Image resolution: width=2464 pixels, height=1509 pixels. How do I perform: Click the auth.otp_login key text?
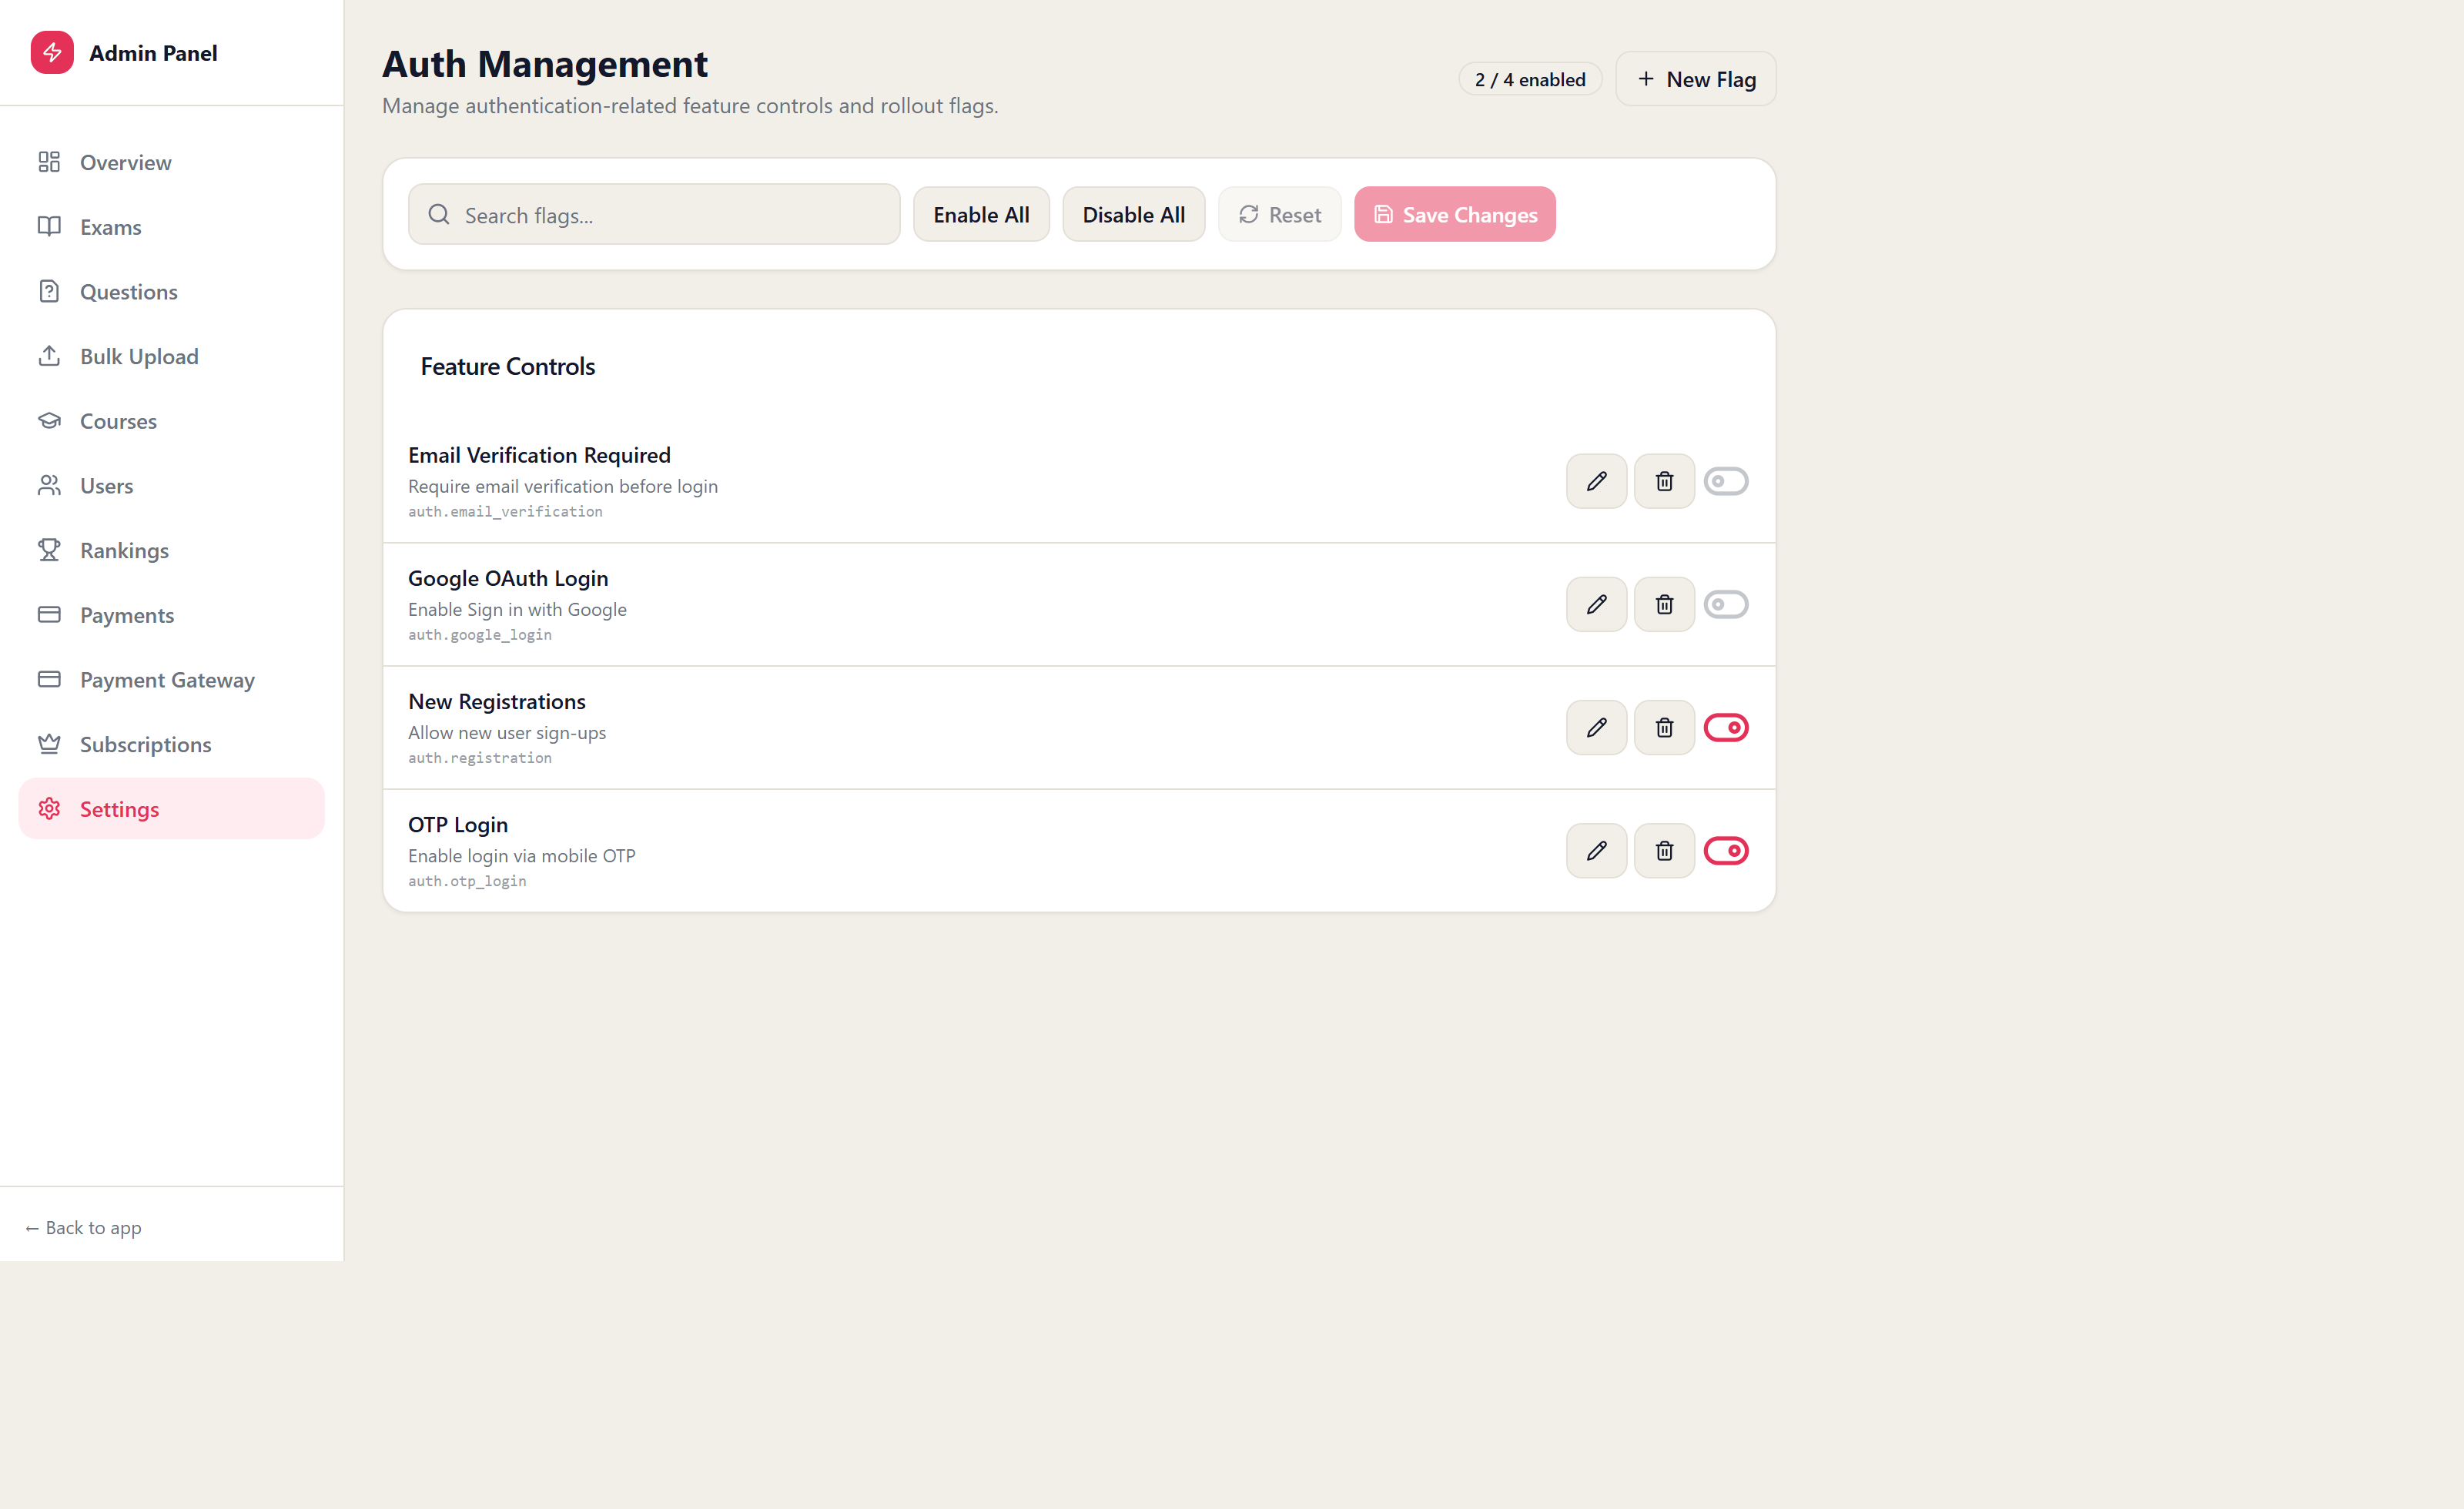pos(467,881)
